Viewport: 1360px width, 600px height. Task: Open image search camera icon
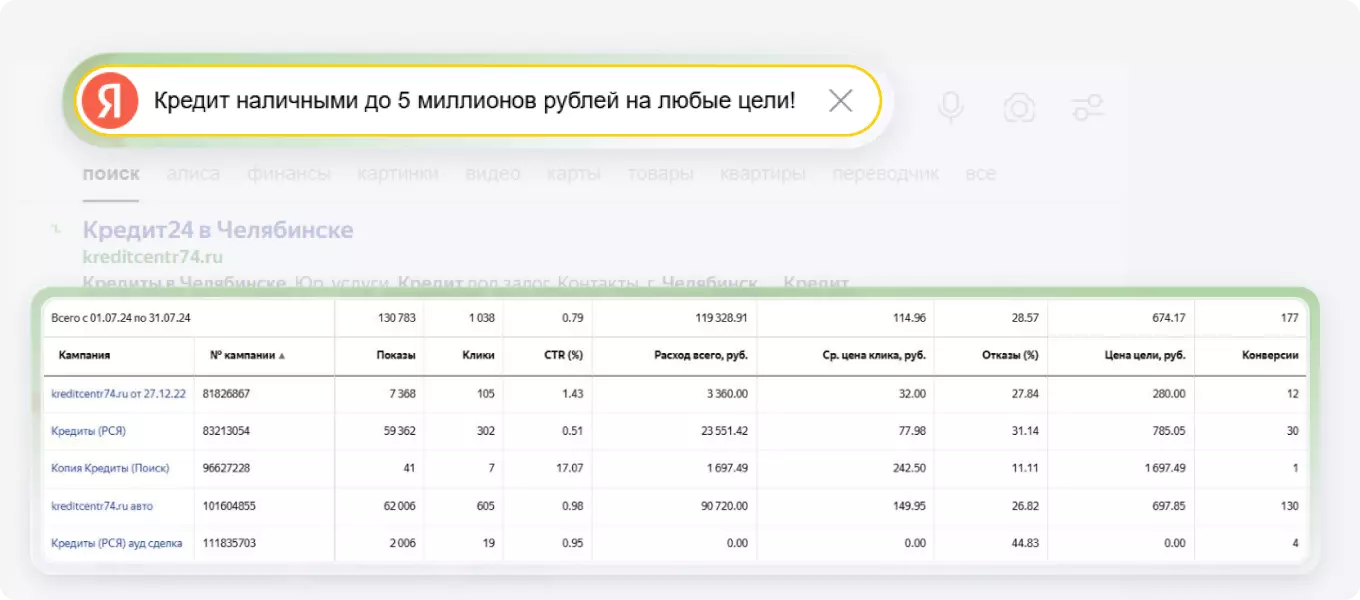coord(1019,107)
